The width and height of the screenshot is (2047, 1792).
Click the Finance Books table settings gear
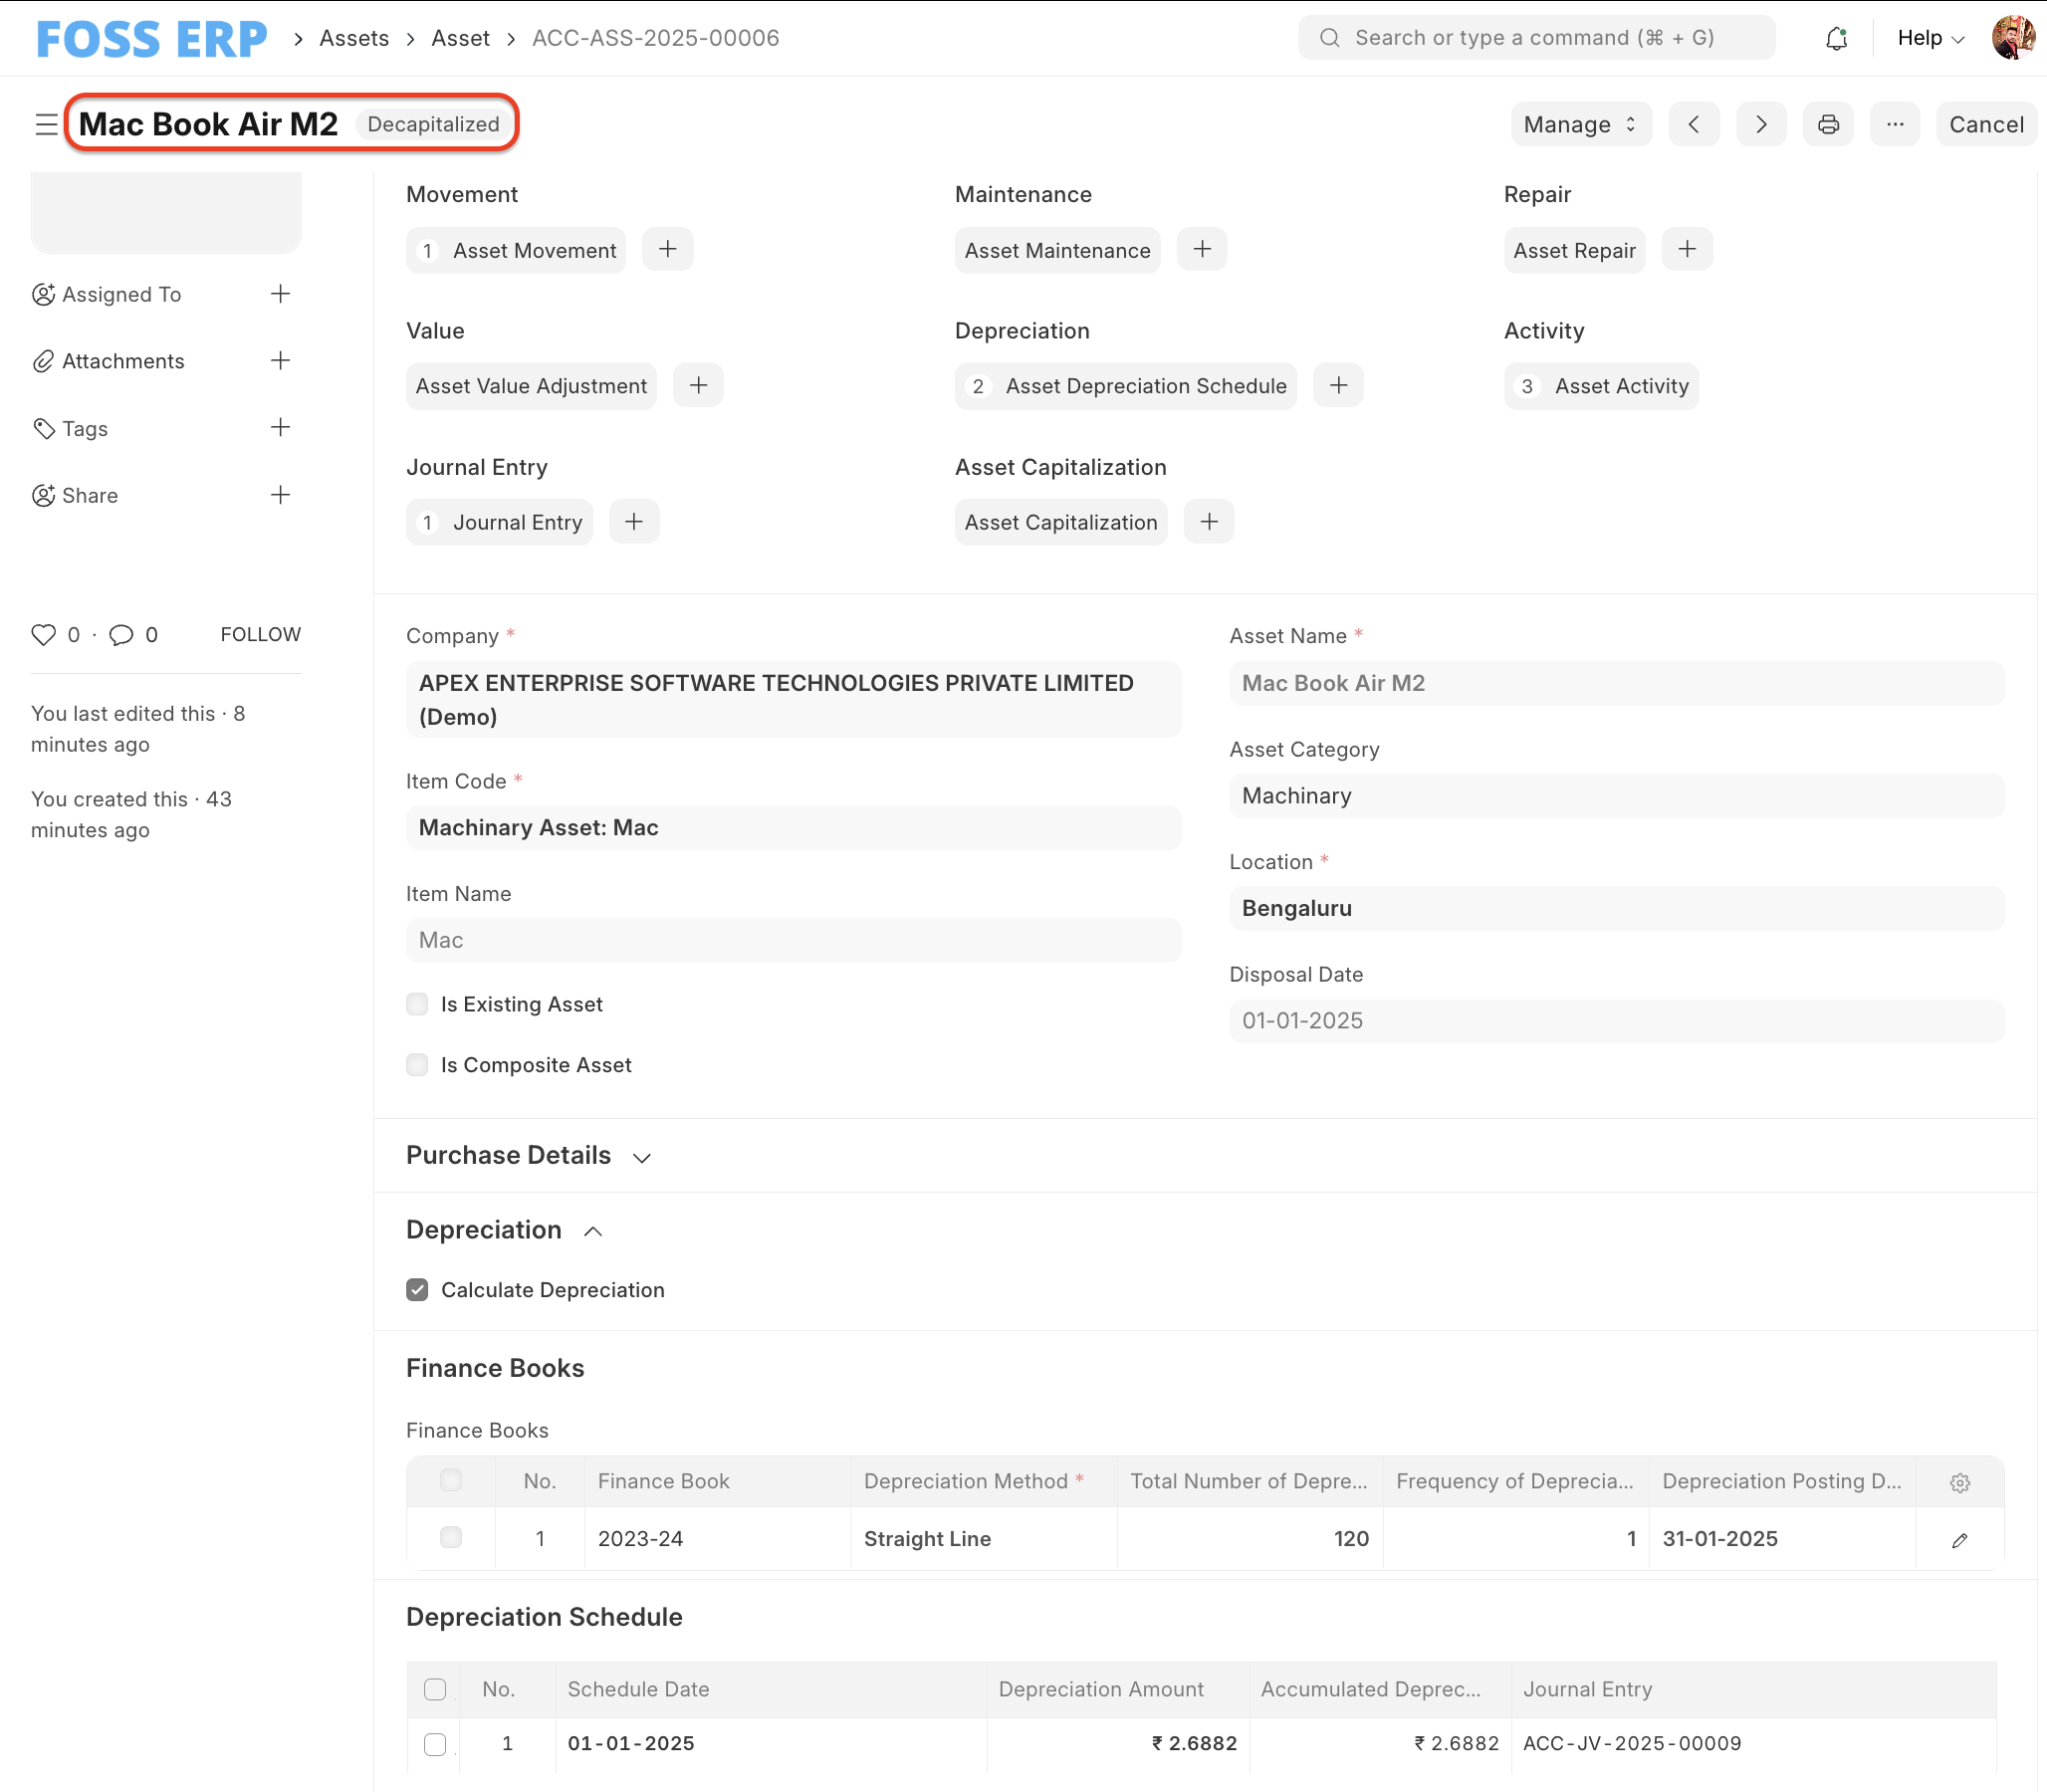click(x=1959, y=1483)
